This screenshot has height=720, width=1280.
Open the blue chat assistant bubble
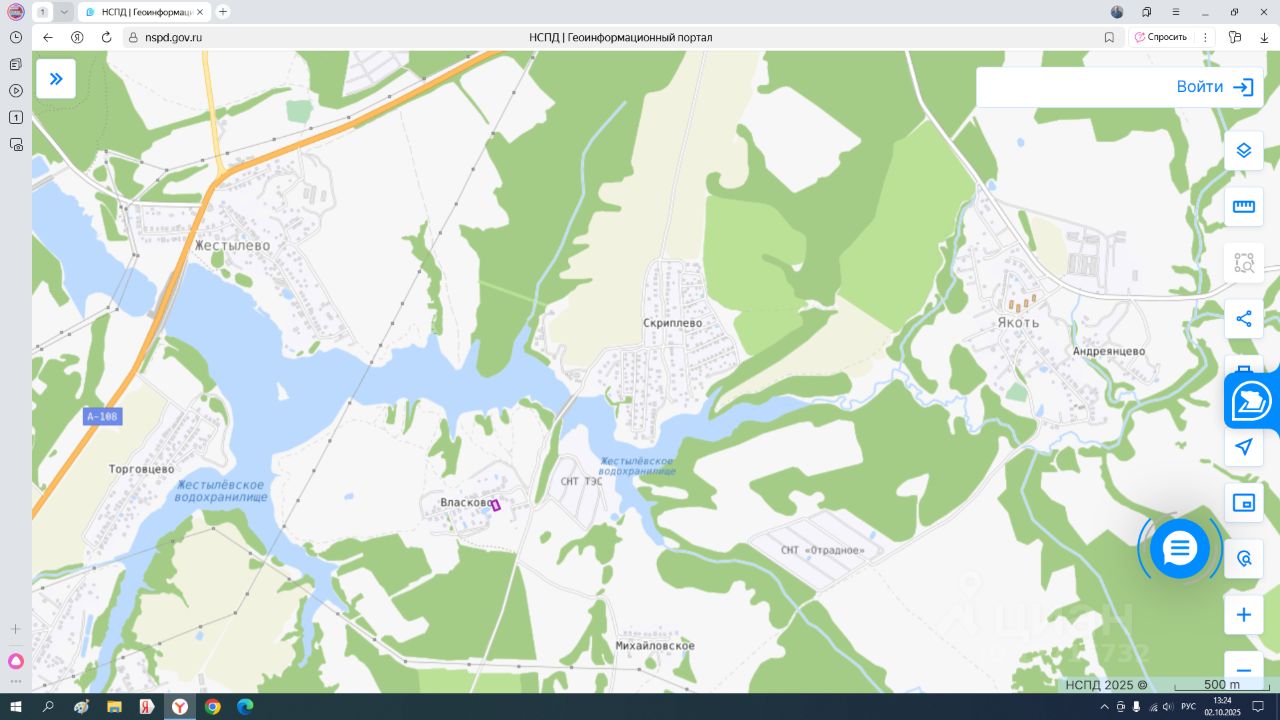tap(1180, 548)
